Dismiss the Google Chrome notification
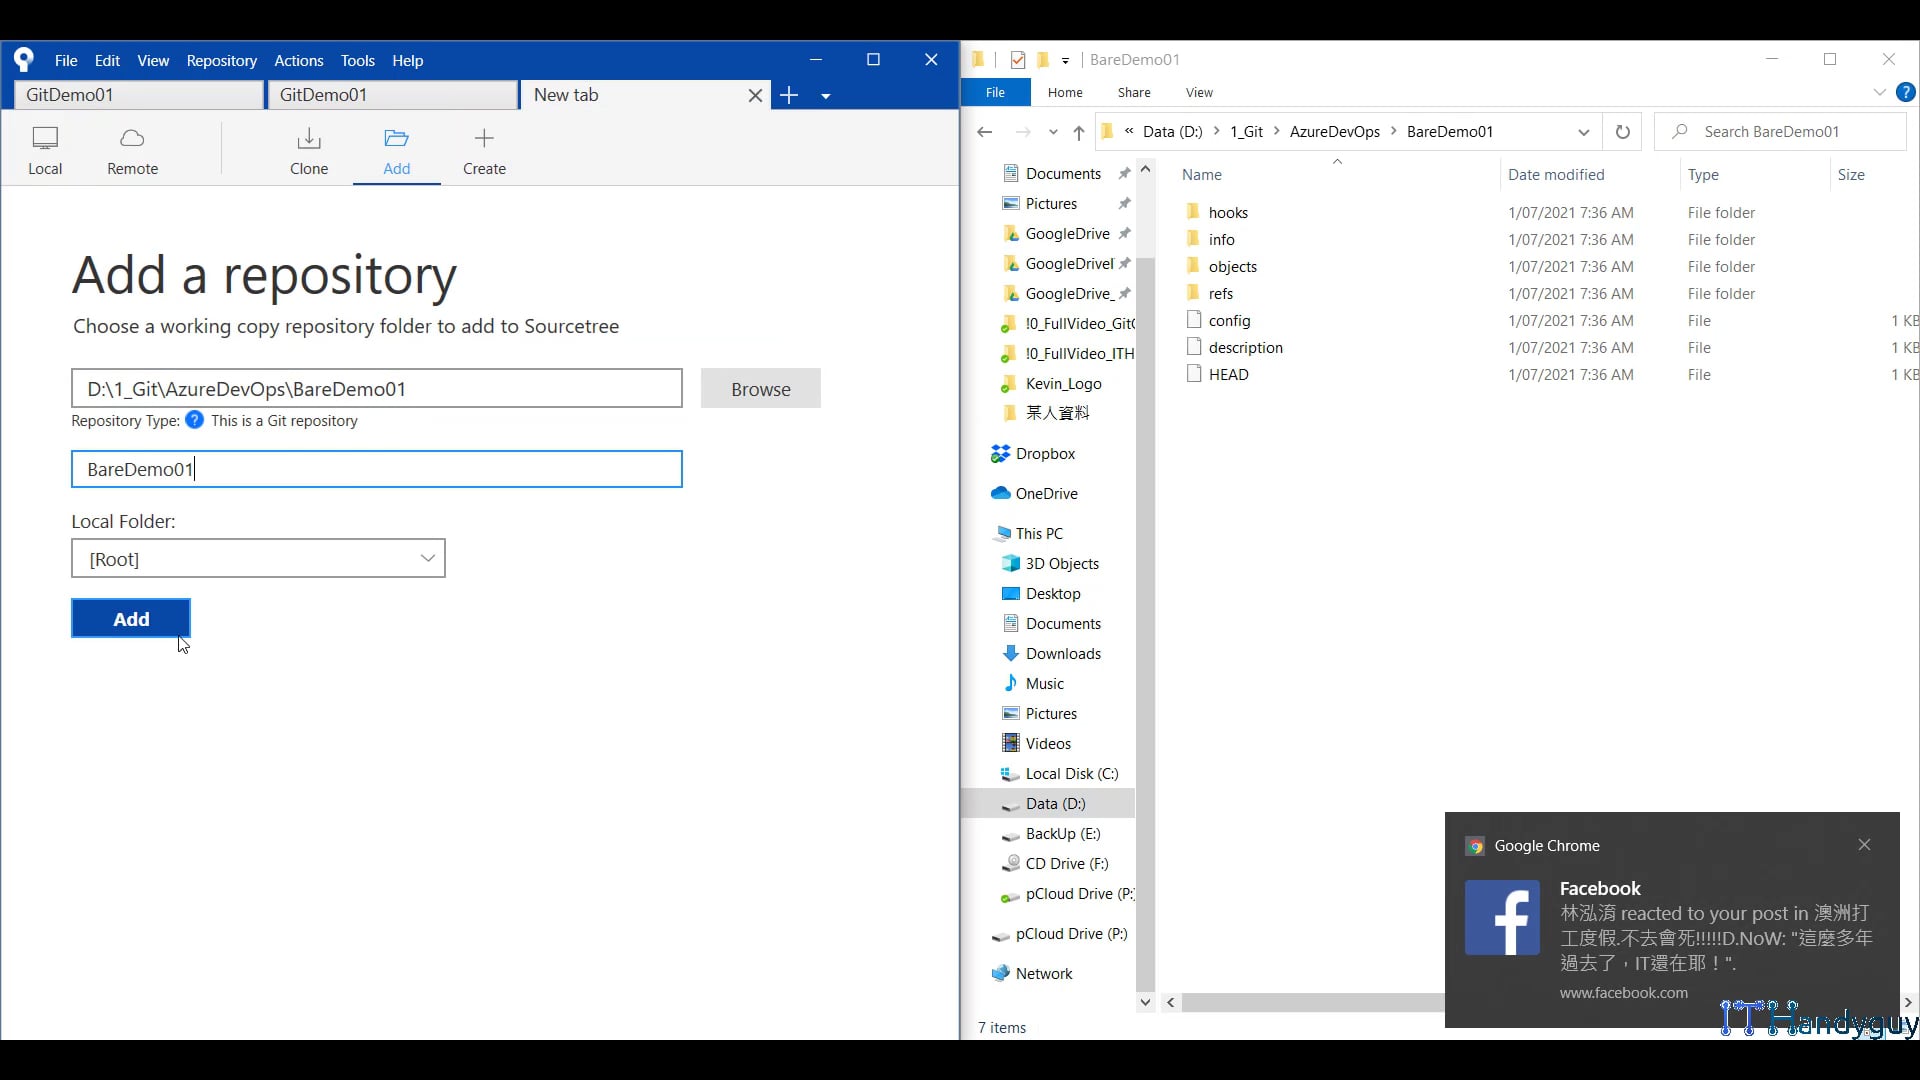Image resolution: width=1920 pixels, height=1080 pixels. pos(1864,845)
